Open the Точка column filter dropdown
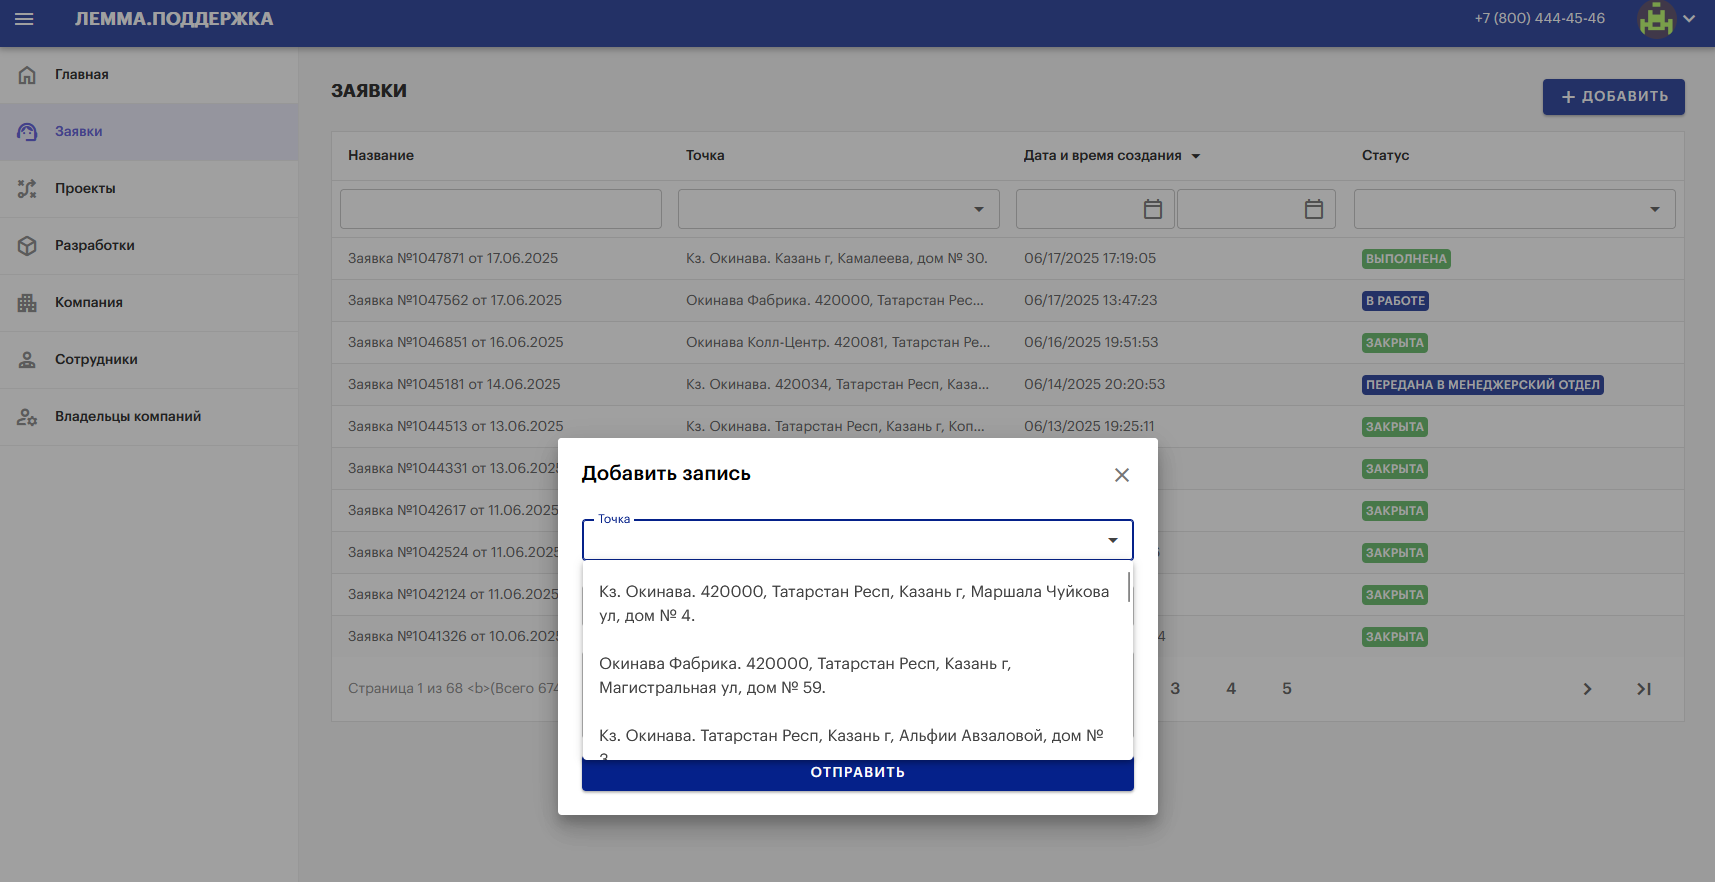Viewport: 1715px width, 882px height. pyautogui.click(x=978, y=209)
